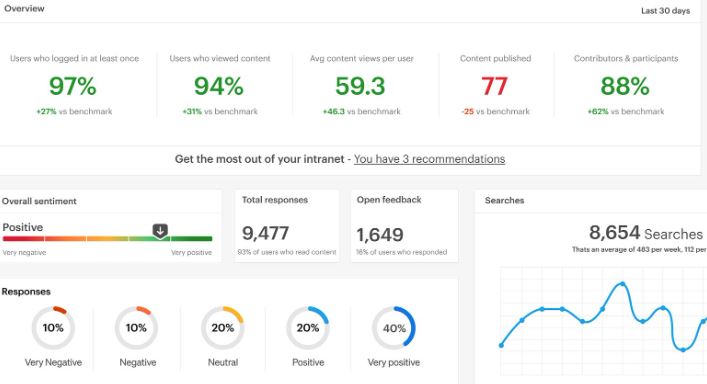Click the 'Positive' sentiment result label
This screenshot has height=384, width=707.
pos(23,227)
